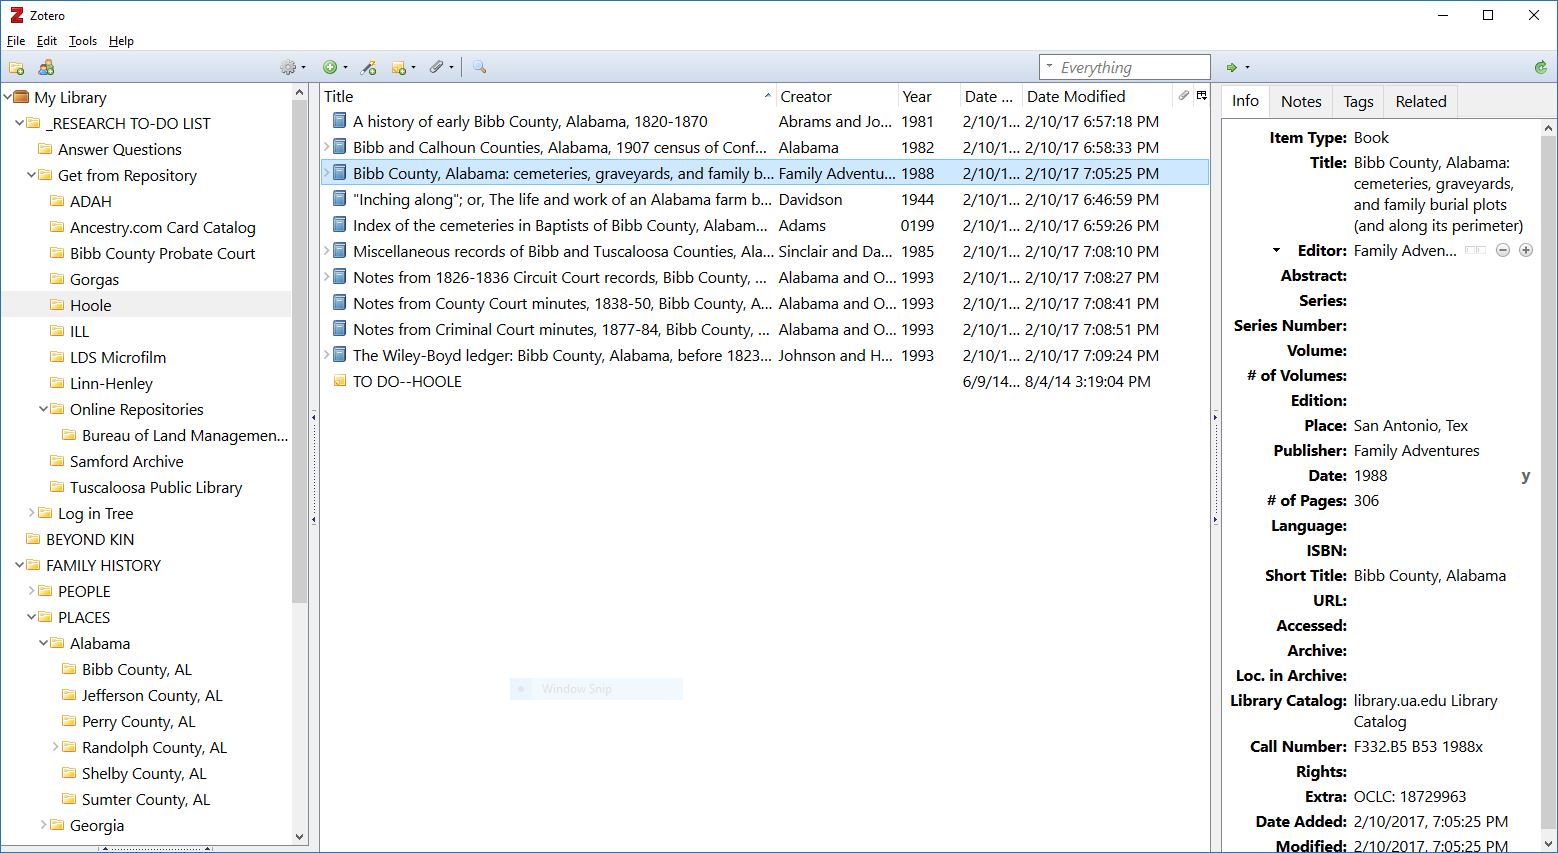Select Bibb County Probate Court collection
This screenshot has width=1558, height=853.
(x=163, y=253)
